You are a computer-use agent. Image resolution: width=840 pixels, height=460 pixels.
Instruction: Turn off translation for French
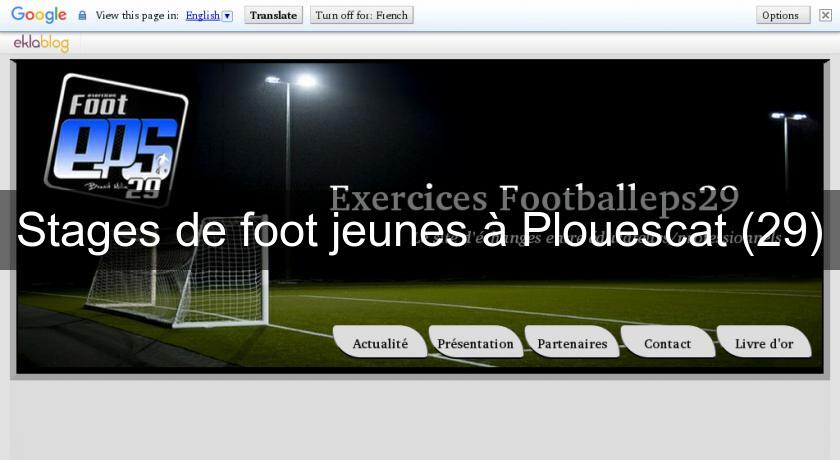coord(362,16)
